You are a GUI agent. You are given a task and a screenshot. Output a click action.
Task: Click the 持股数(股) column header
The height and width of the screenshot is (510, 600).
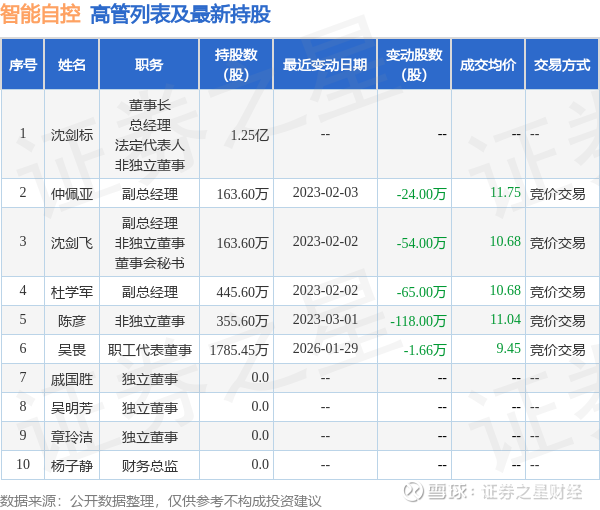pos(236,65)
